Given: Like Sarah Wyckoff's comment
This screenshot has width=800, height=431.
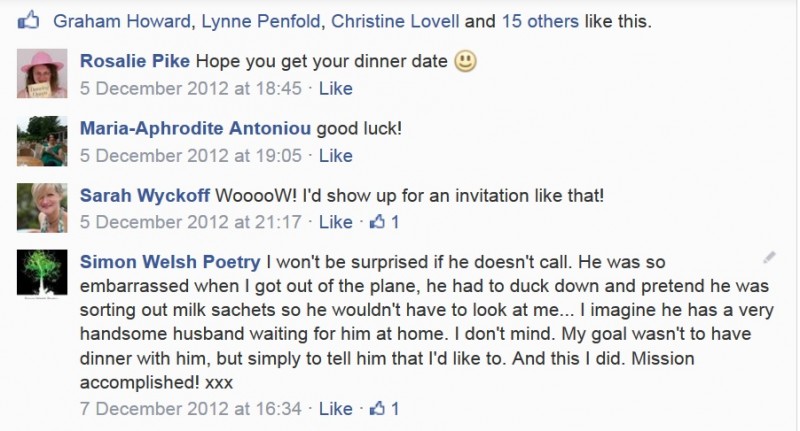Looking at the screenshot, I should (x=336, y=222).
